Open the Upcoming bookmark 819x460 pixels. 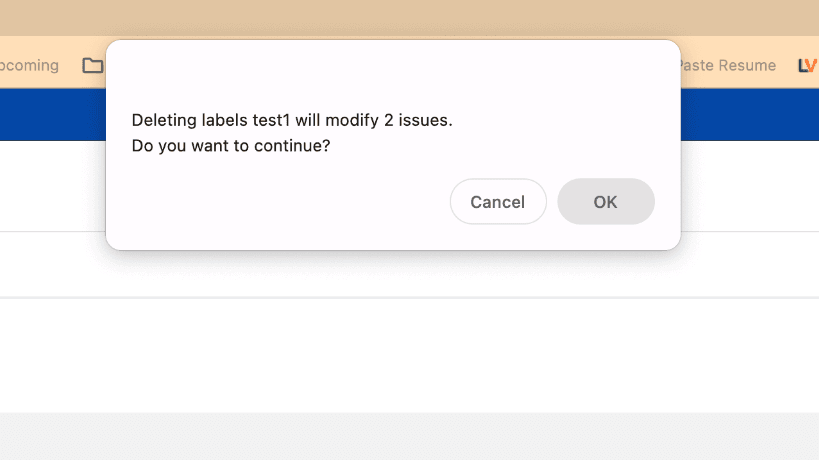point(29,66)
